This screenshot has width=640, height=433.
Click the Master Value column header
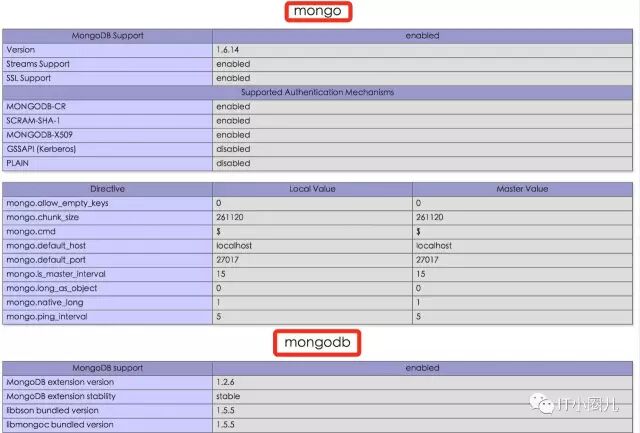[522, 189]
